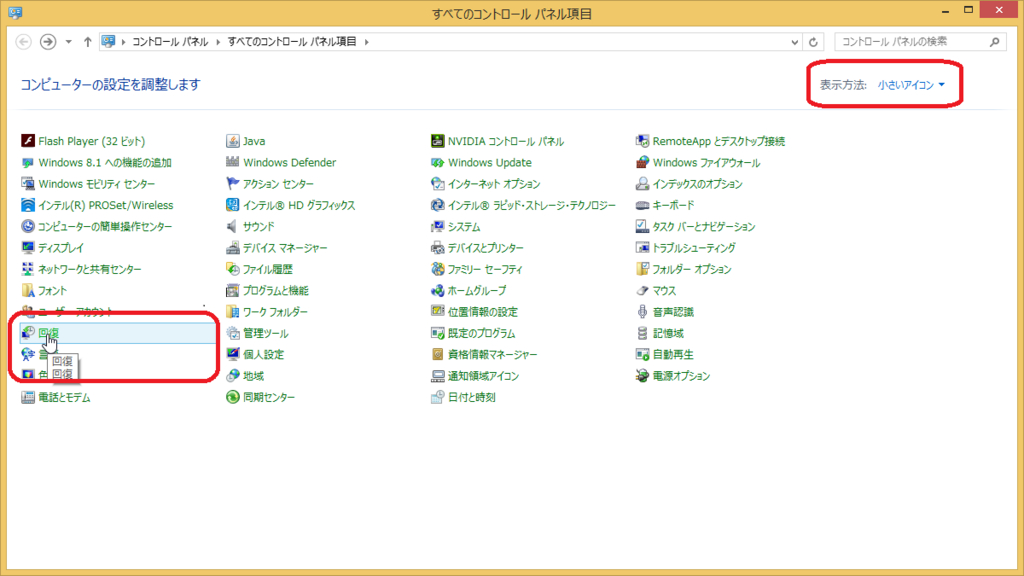Click the インターネット オプション icon

click(438, 184)
